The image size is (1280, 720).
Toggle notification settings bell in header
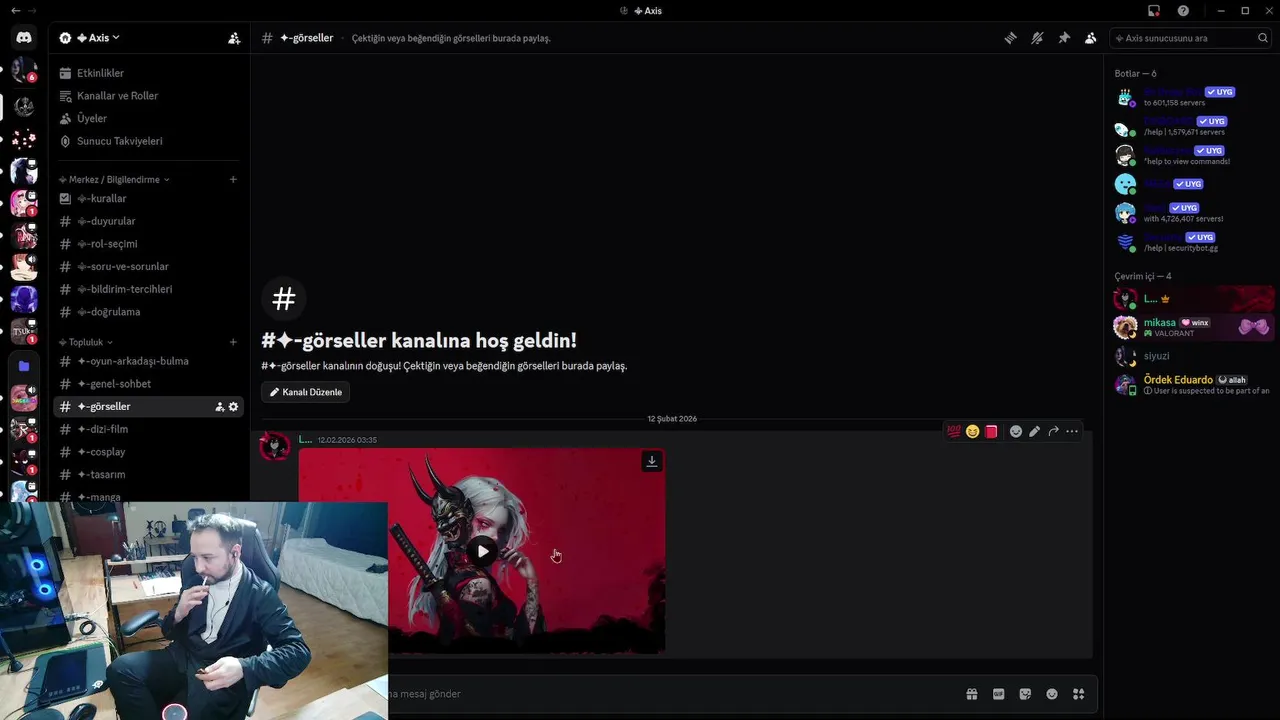click(x=1037, y=38)
